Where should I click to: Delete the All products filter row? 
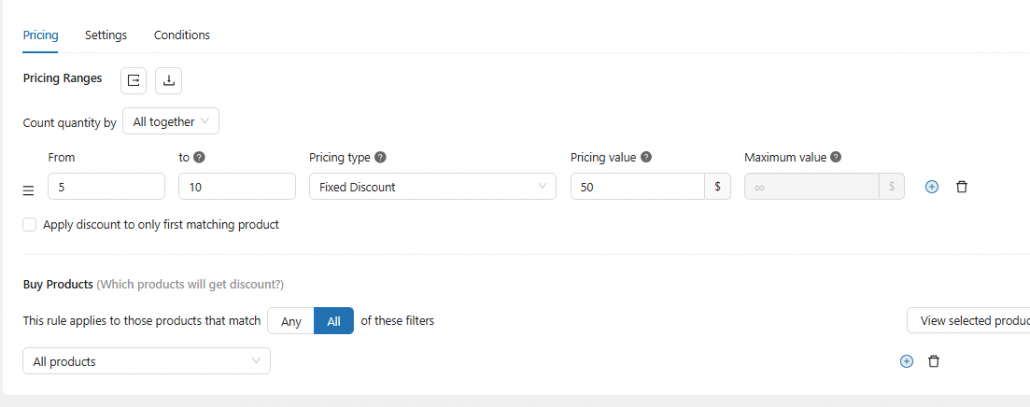(x=933, y=361)
